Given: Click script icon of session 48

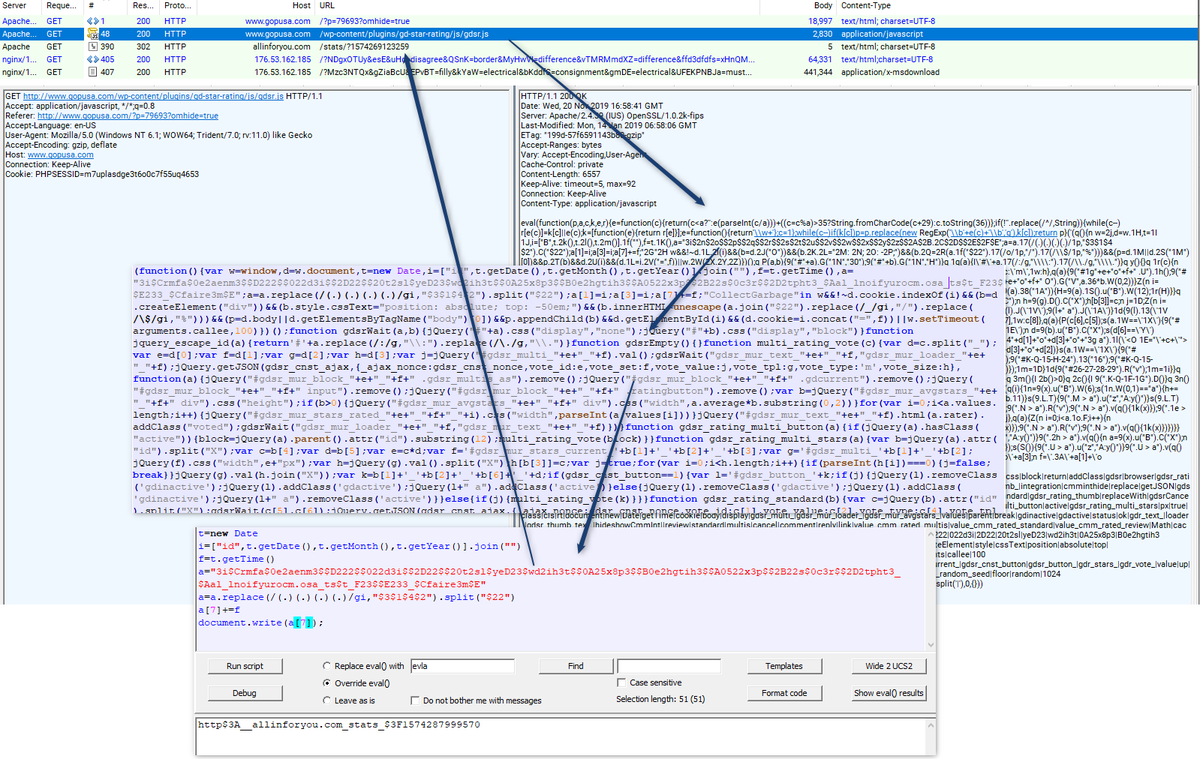Looking at the screenshot, I should coord(92,33).
